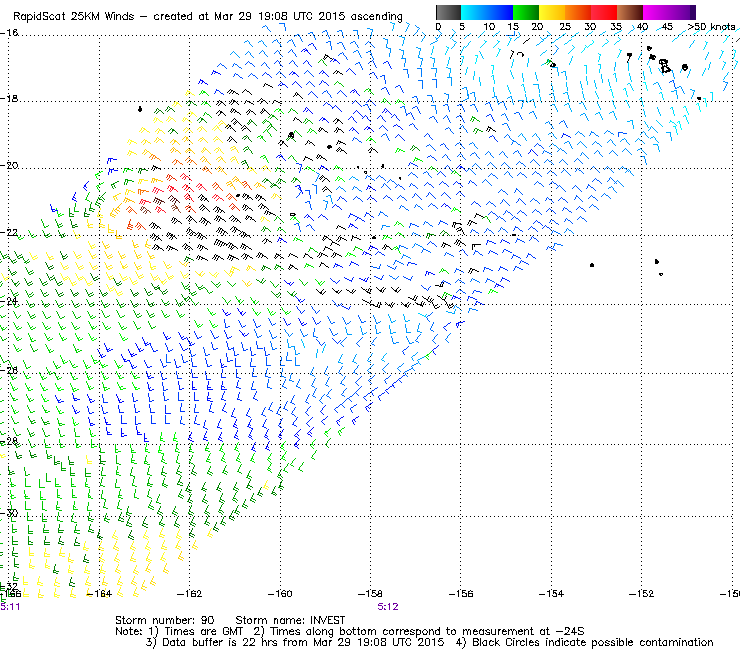Click the '-18' latitude axis label
This screenshot has width=740, height=650.
pyautogui.click(x=9, y=99)
